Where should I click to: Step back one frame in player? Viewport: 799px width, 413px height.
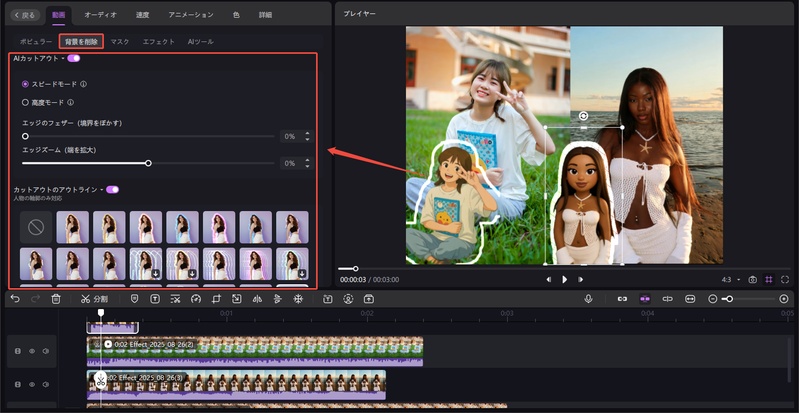click(548, 279)
